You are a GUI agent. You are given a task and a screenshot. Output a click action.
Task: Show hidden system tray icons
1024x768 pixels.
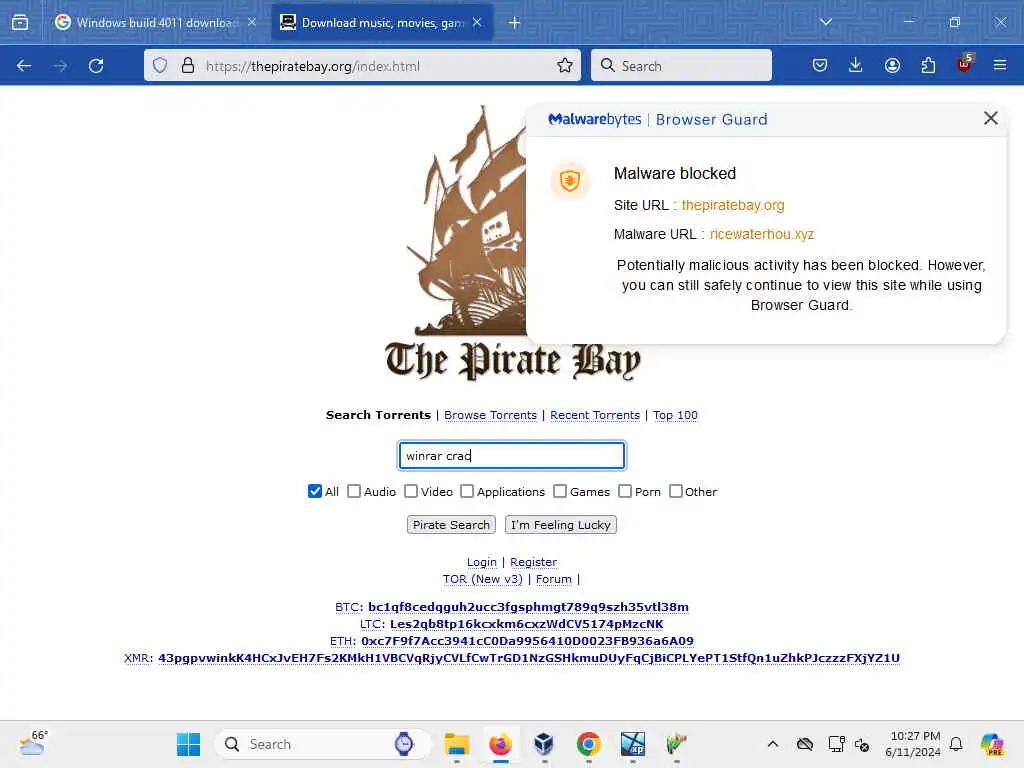click(x=773, y=744)
